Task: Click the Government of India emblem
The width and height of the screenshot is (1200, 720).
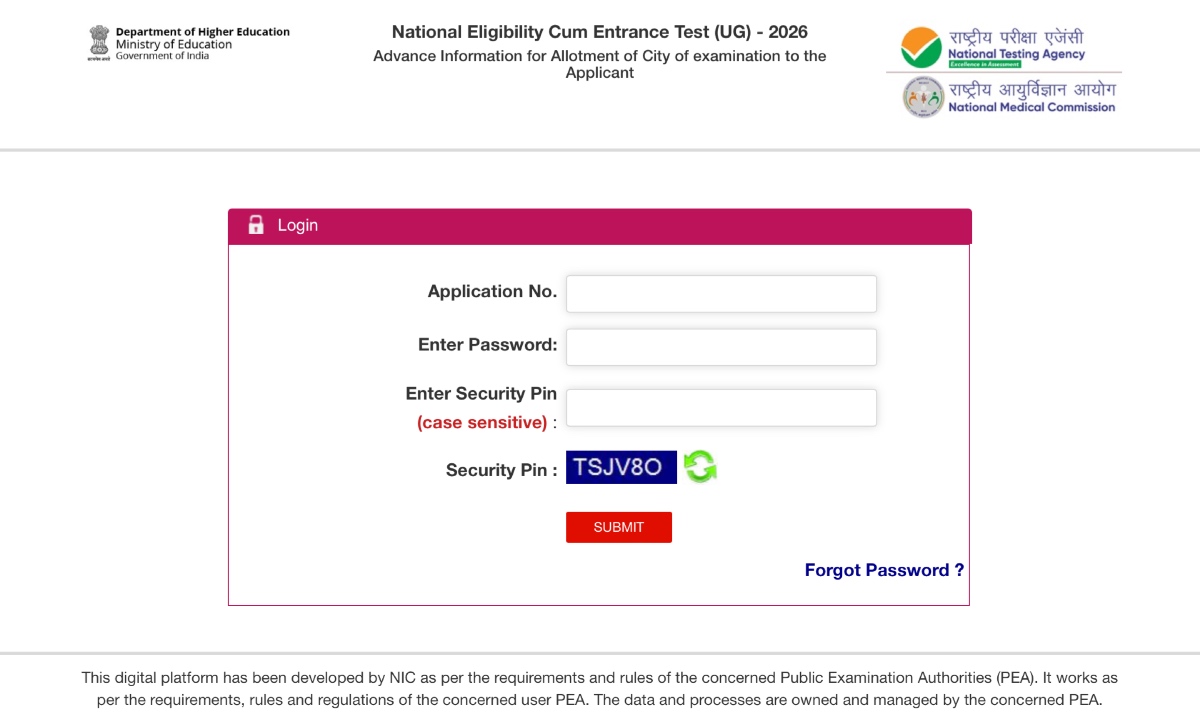Action: [x=98, y=43]
